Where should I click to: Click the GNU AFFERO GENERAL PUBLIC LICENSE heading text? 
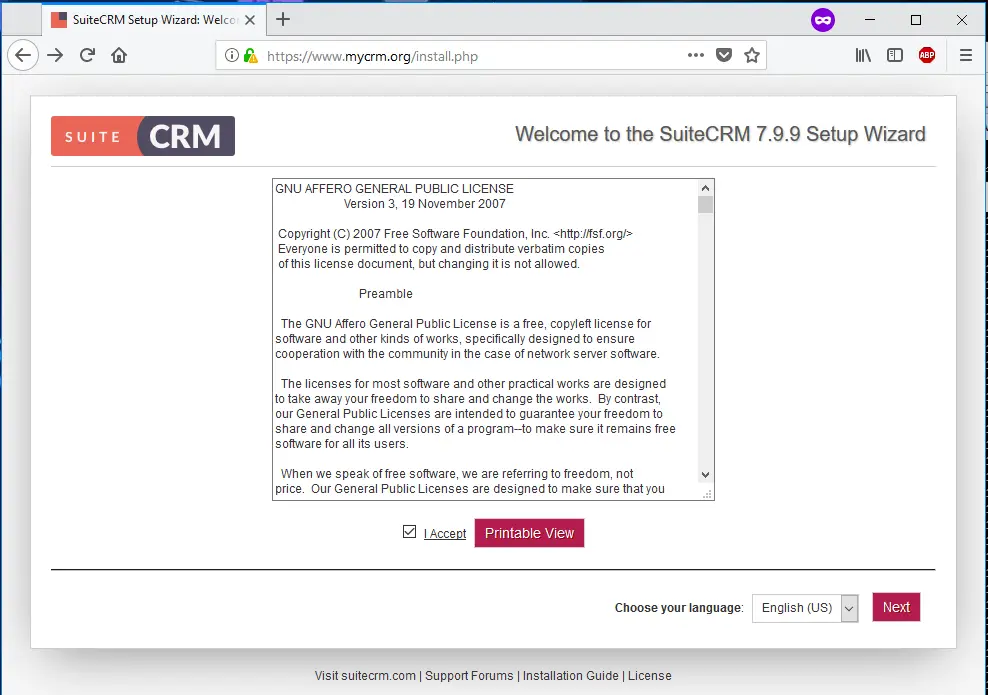[x=394, y=189]
